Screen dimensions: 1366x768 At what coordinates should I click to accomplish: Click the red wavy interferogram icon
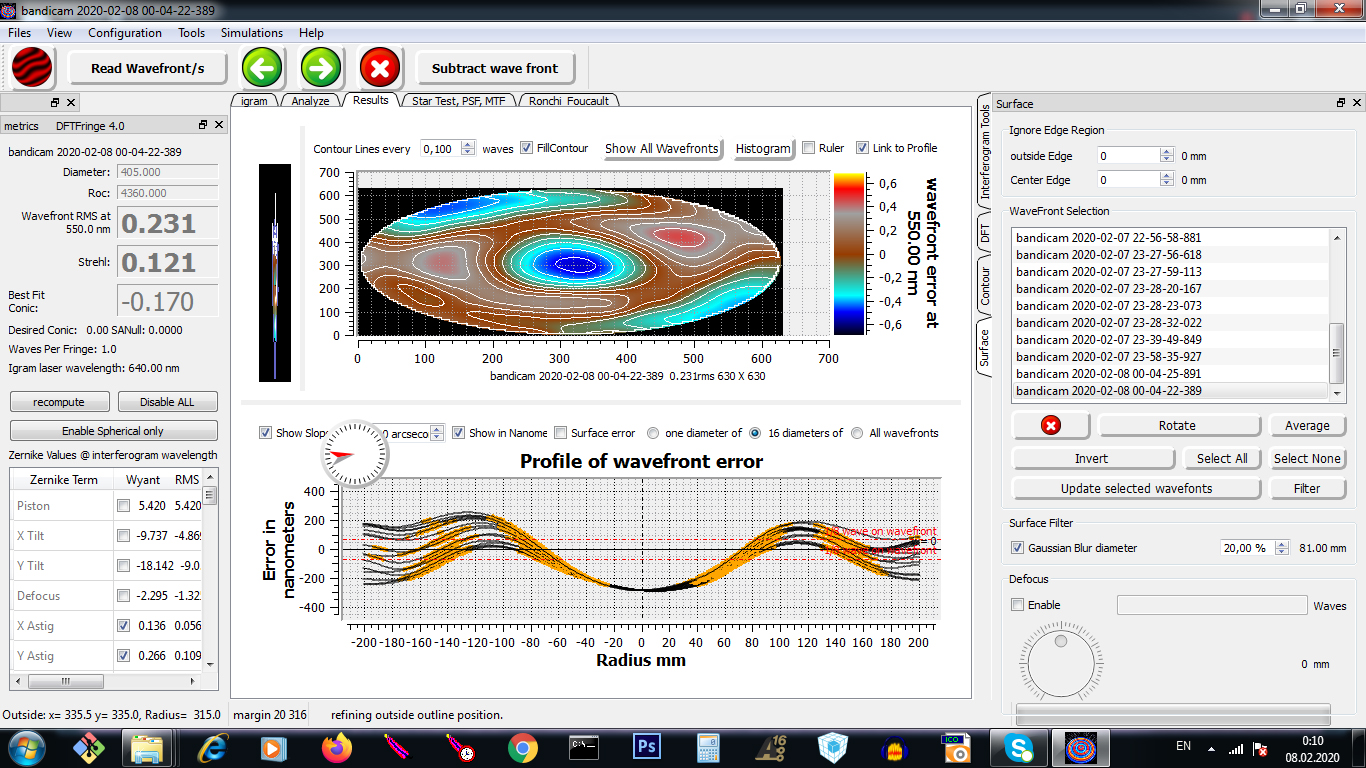click(31, 68)
